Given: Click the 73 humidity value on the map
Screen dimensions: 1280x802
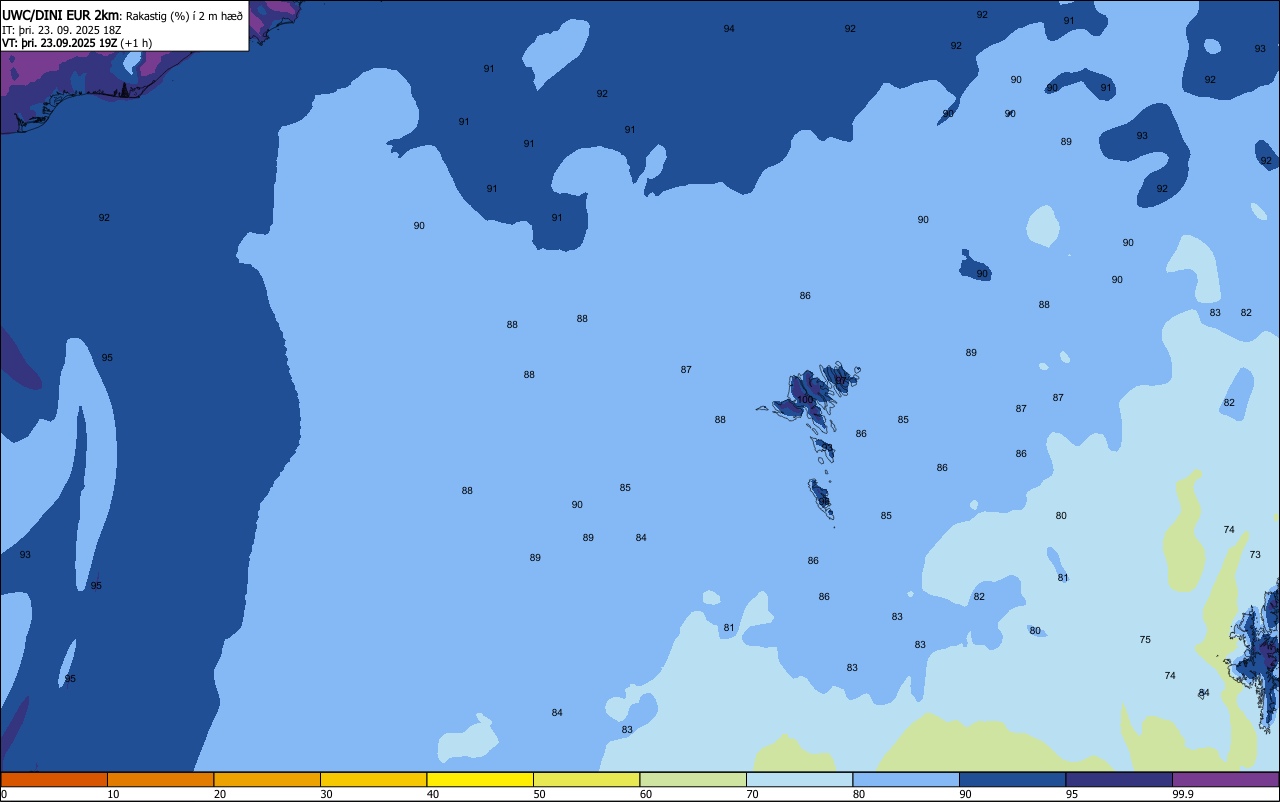Looking at the screenshot, I should coord(1255,555).
